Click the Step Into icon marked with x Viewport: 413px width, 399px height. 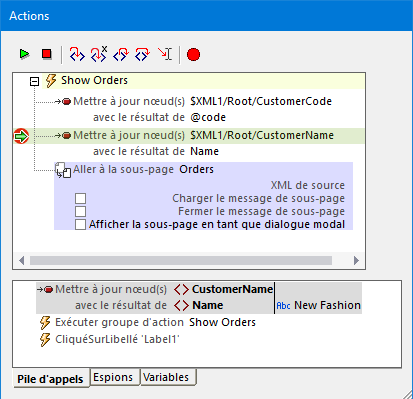99,54
